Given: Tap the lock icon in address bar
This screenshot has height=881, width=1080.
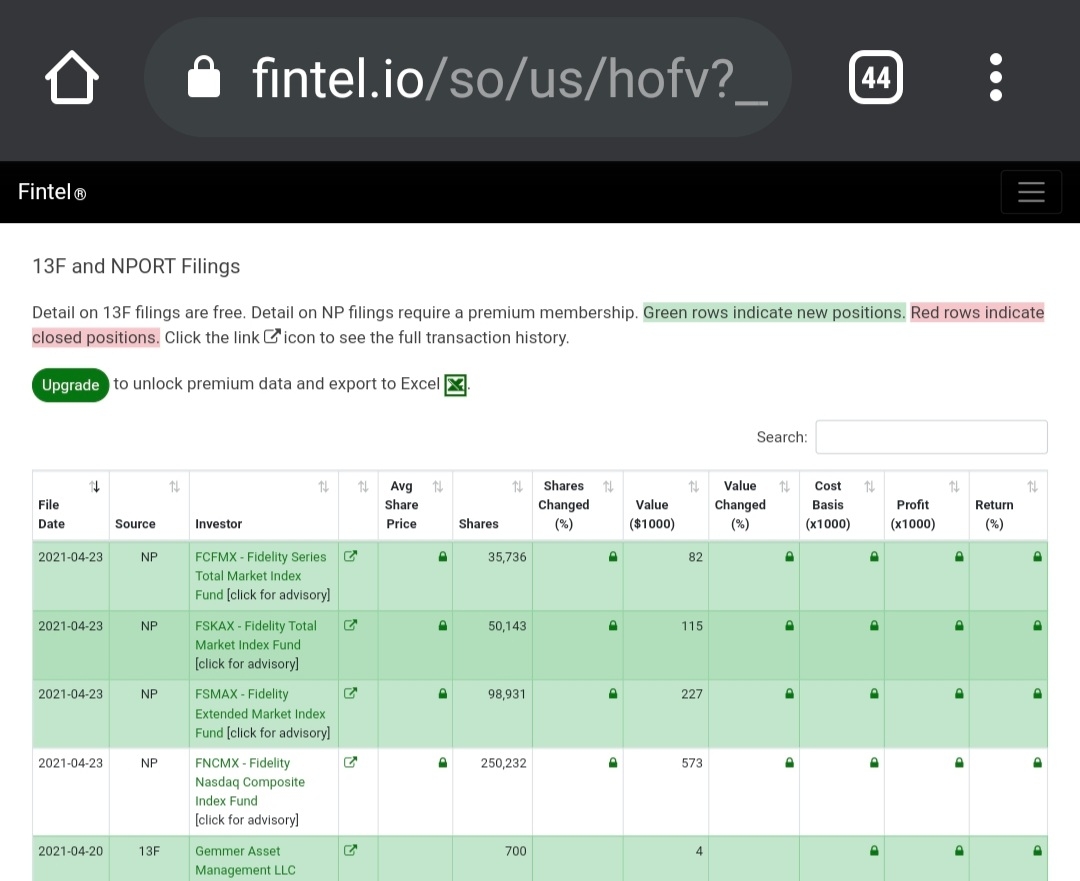Looking at the screenshot, I should pyautogui.click(x=204, y=77).
